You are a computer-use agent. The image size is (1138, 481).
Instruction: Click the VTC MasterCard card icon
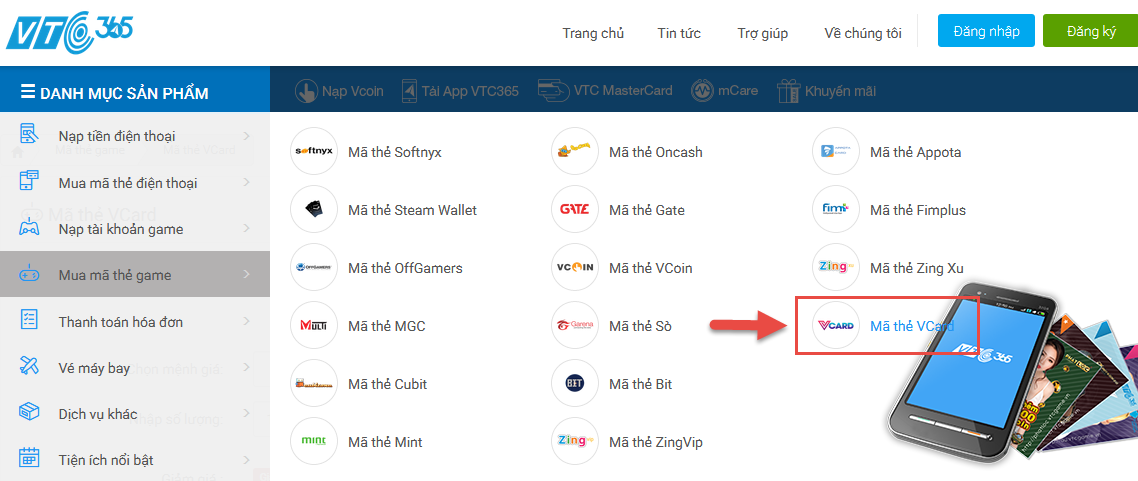553,90
